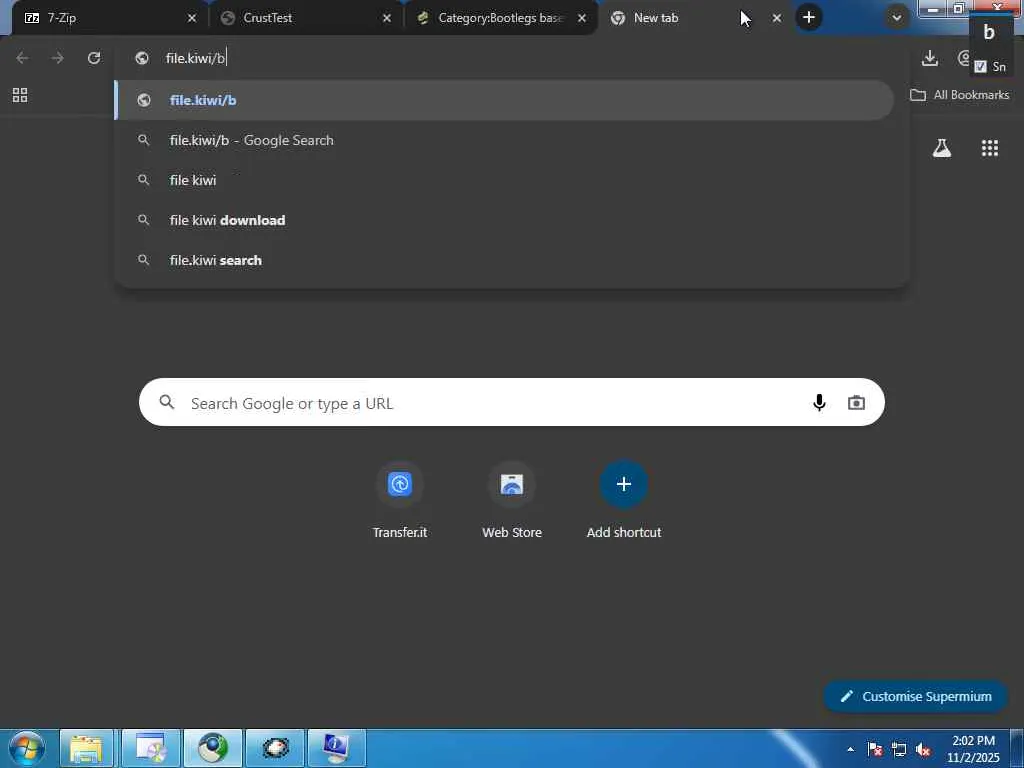Screen dimensions: 1024x768
Task: Show hidden system tray icons
Action: click(850, 749)
